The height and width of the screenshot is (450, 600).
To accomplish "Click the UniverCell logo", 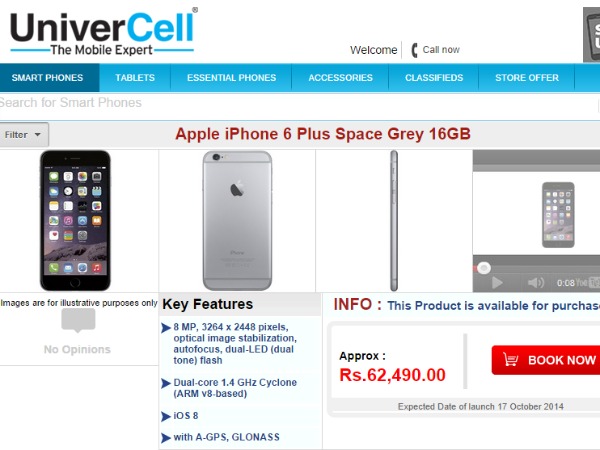I will coord(103,33).
